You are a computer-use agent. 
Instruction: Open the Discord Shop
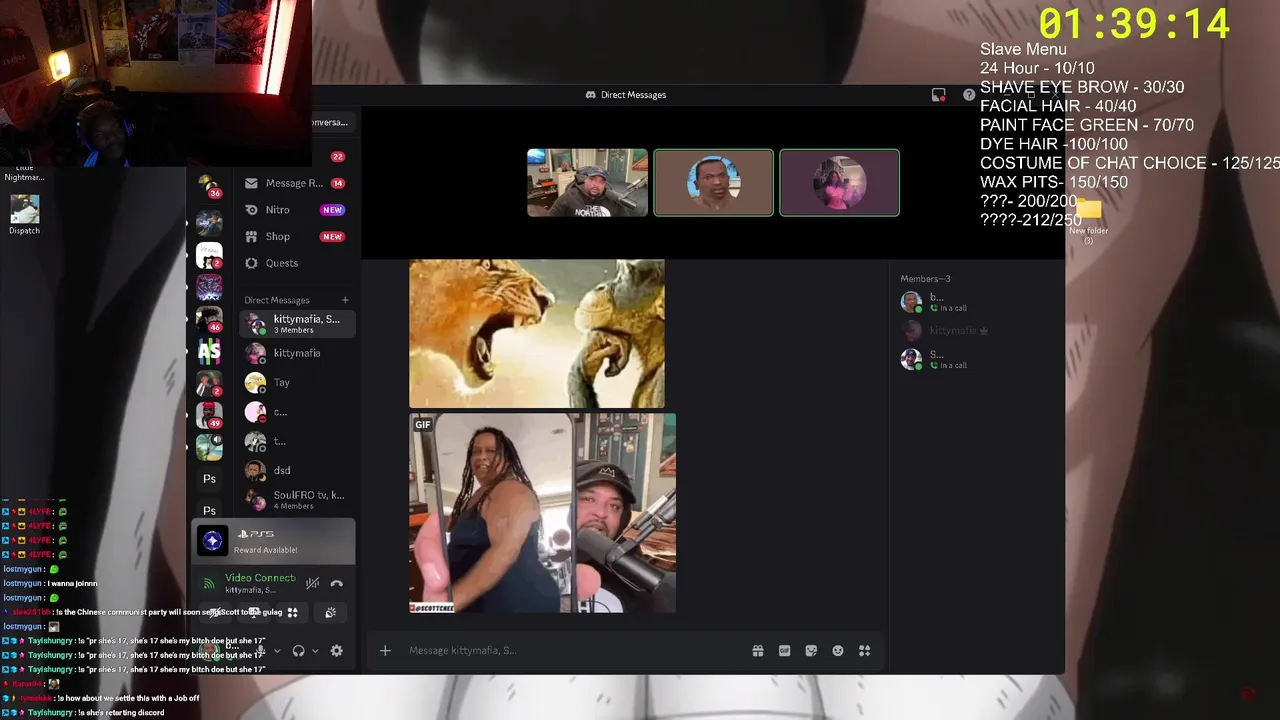point(295,237)
